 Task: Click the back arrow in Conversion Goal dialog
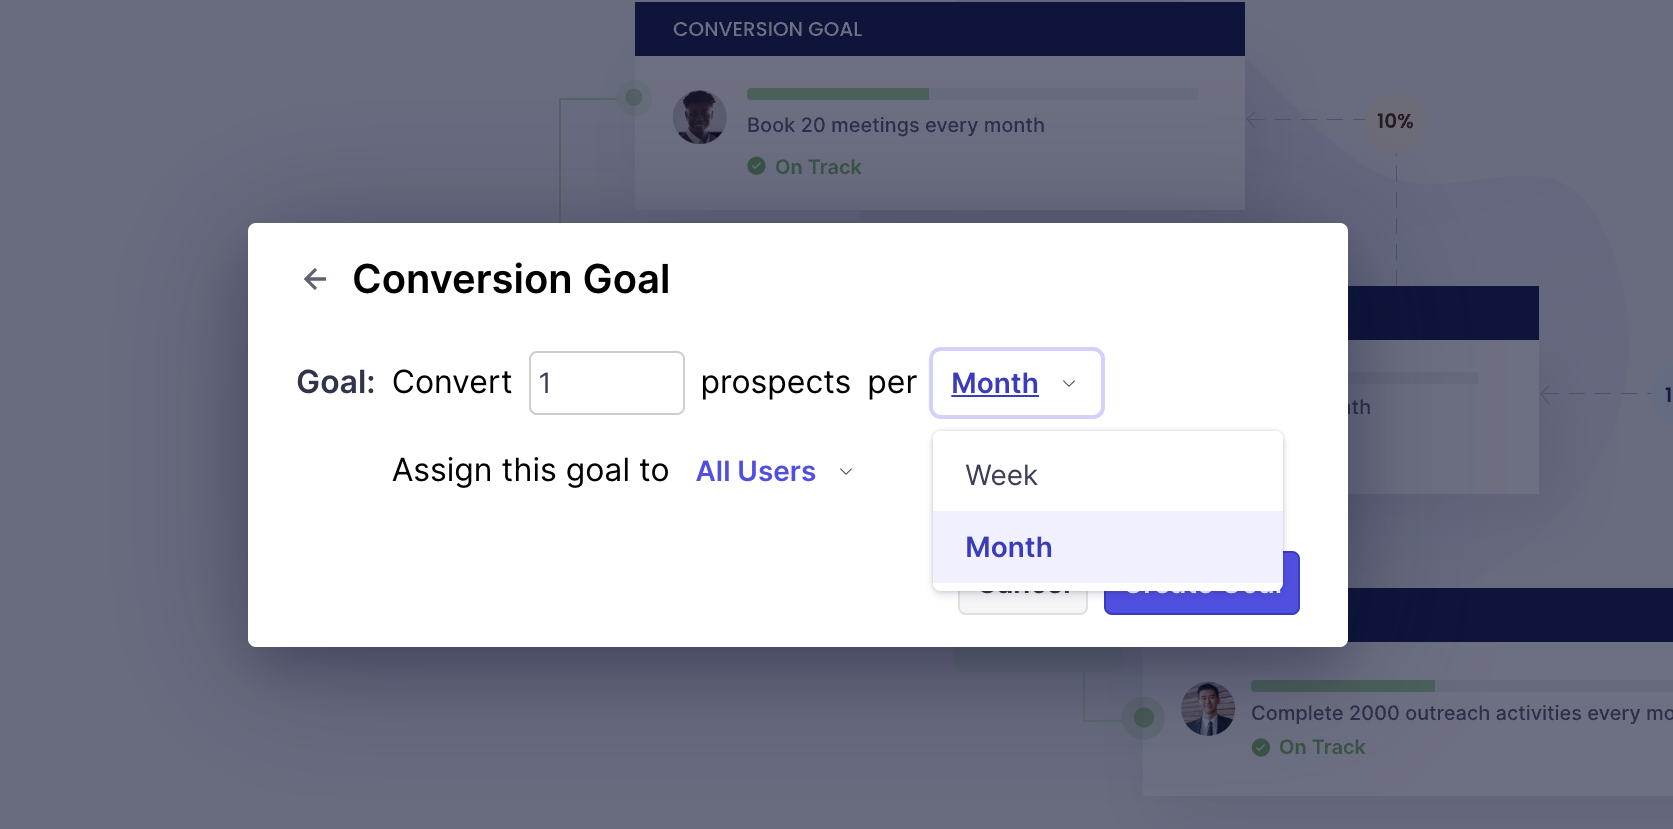tap(315, 279)
